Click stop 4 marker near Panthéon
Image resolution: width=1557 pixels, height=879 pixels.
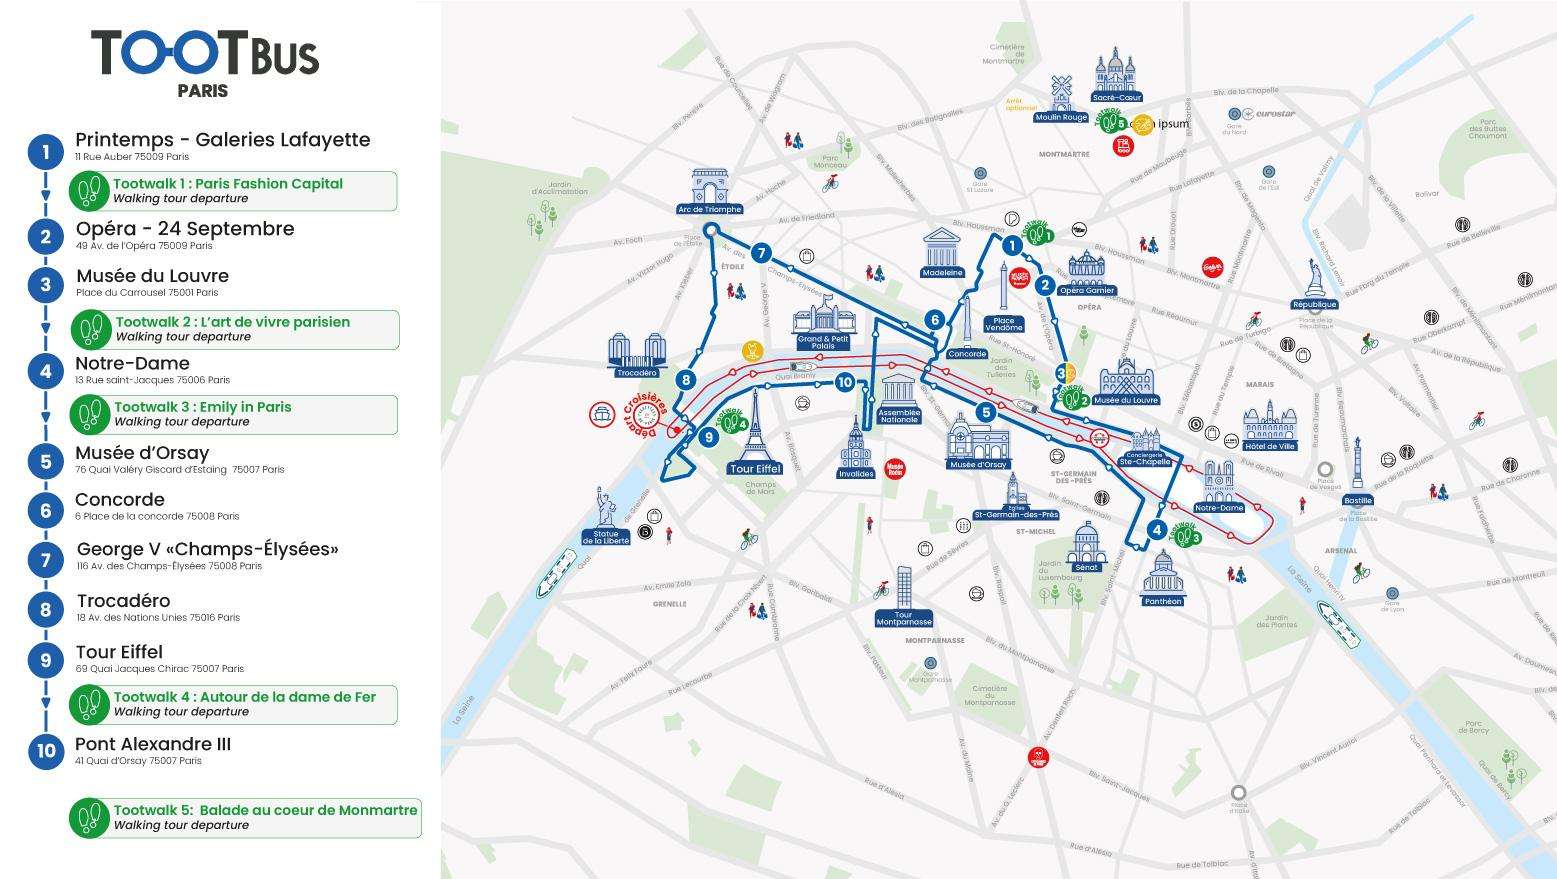[x=1157, y=531]
